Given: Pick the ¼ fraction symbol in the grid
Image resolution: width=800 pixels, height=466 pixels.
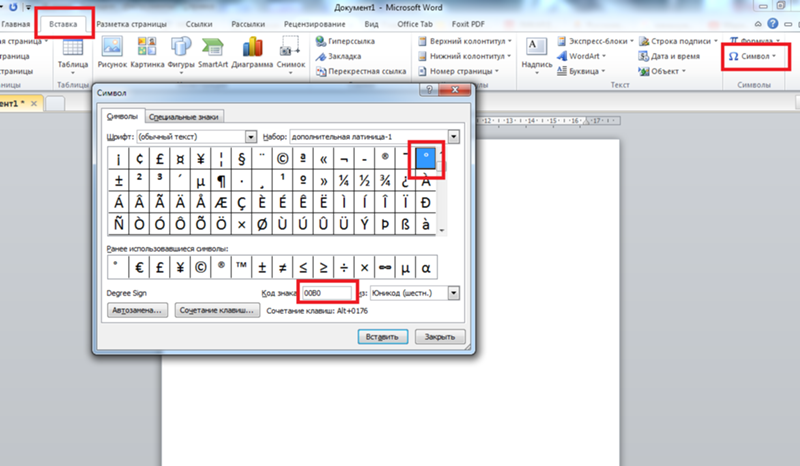Looking at the screenshot, I should 344,181.
